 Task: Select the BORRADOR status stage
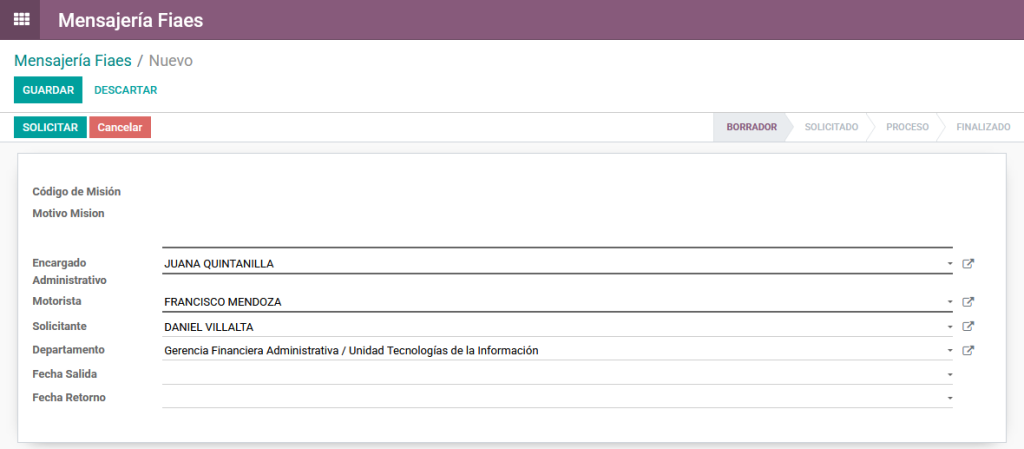[x=751, y=127]
